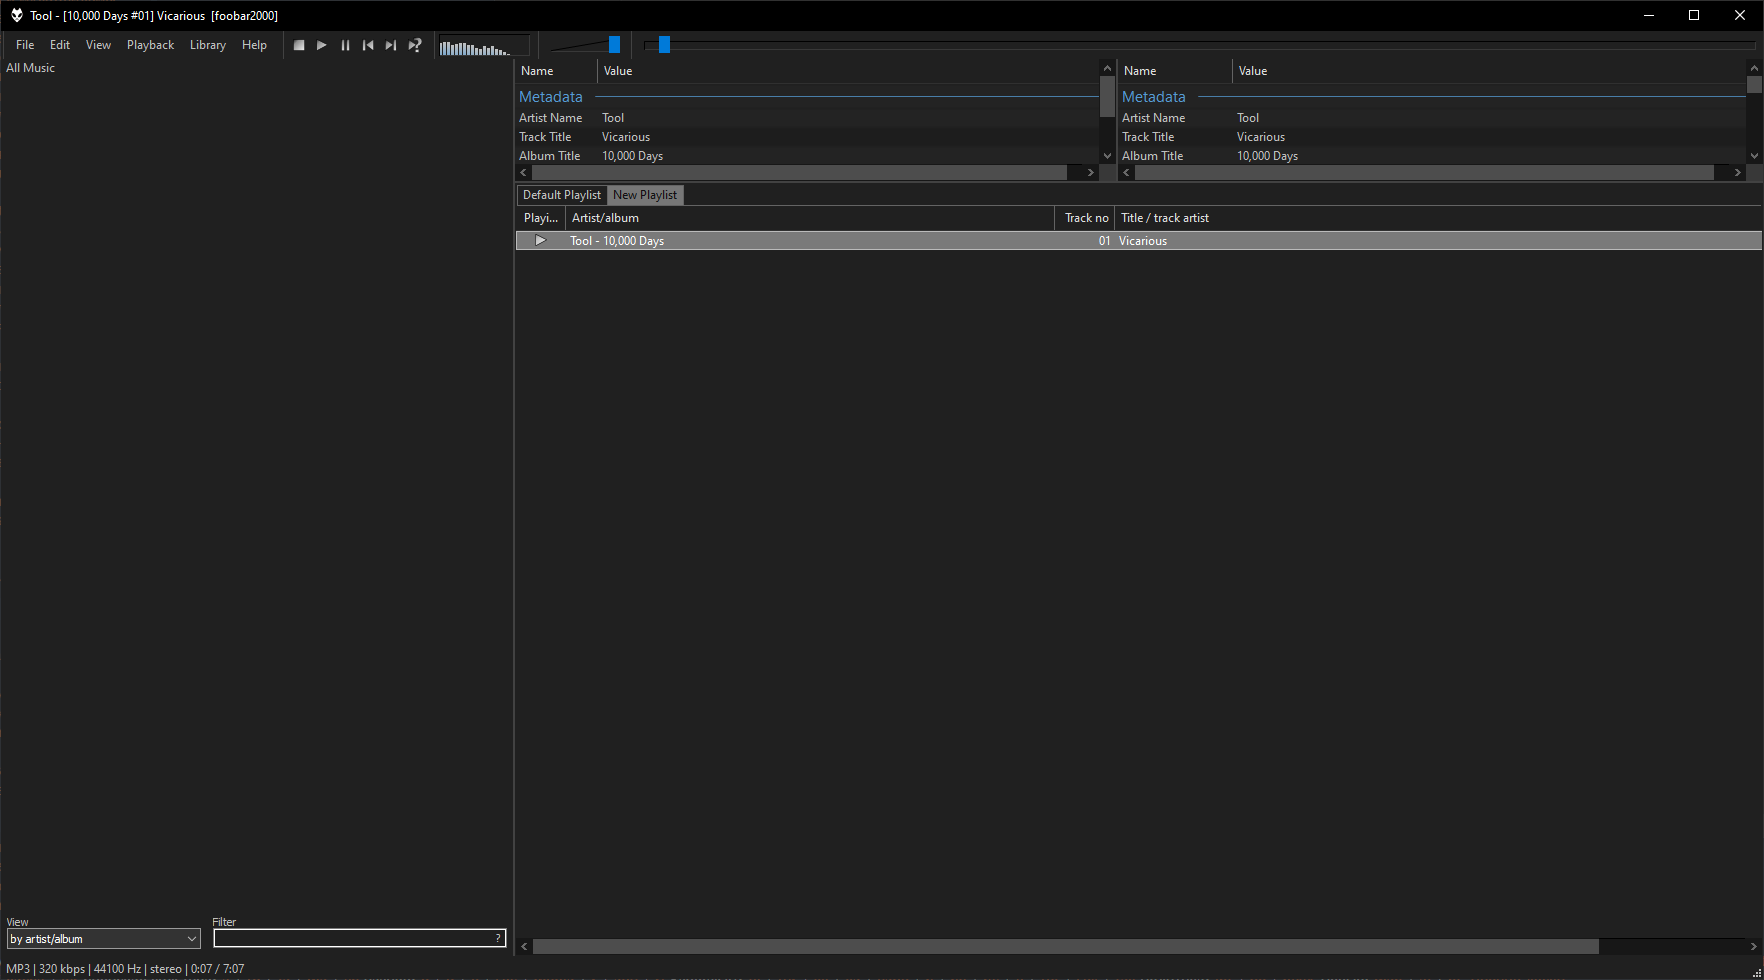This screenshot has height=980, width=1764.
Task: Switch to the Default Playlist tab
Action: pos(562,195)
